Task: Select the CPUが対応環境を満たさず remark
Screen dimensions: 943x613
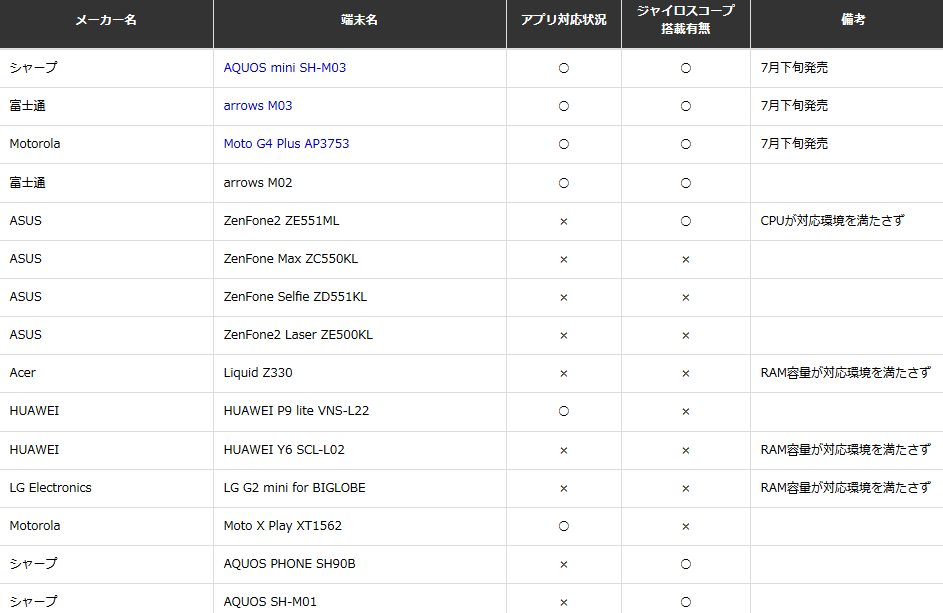Action: pyautogui.click(x=832, y=221)
